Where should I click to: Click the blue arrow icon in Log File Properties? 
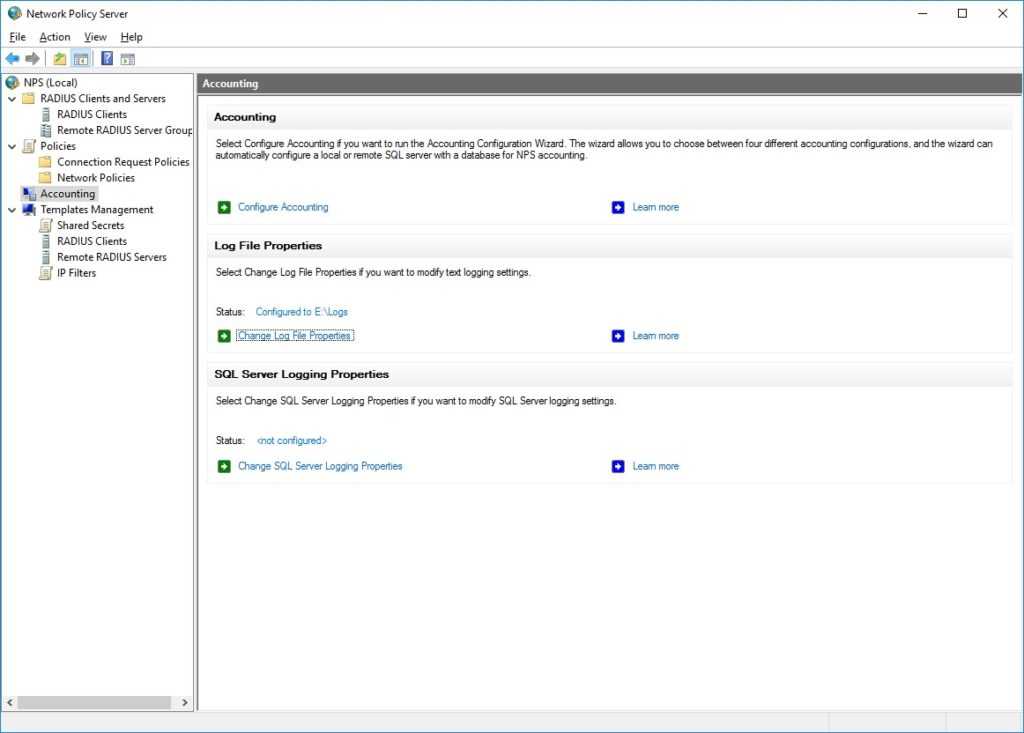pos(618,336)
